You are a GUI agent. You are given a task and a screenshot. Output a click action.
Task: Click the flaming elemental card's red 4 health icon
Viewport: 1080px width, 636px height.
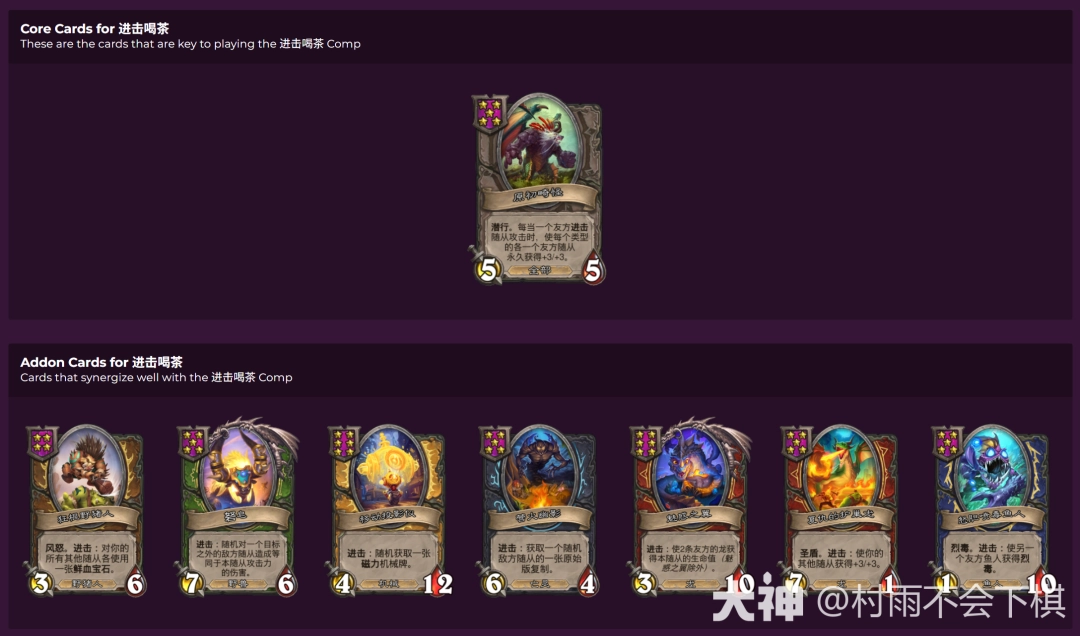(588, 584)
